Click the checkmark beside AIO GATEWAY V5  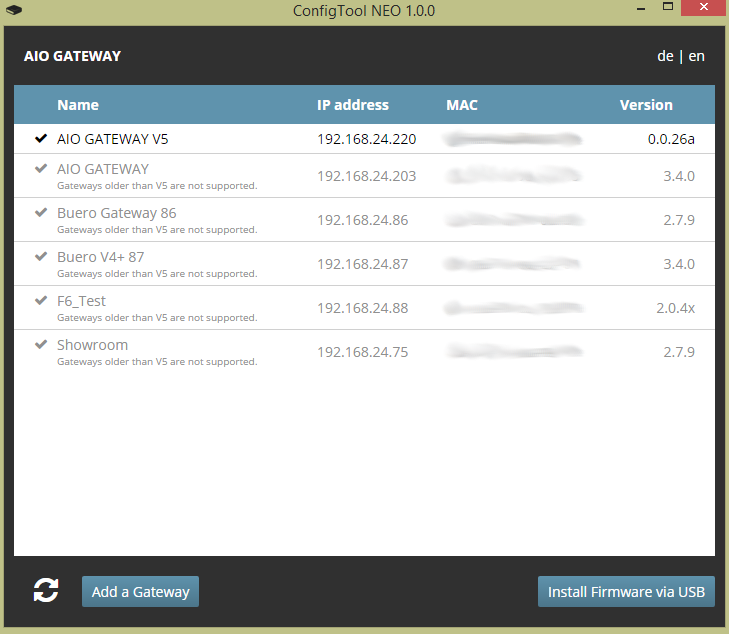click(x=41, y=139)
